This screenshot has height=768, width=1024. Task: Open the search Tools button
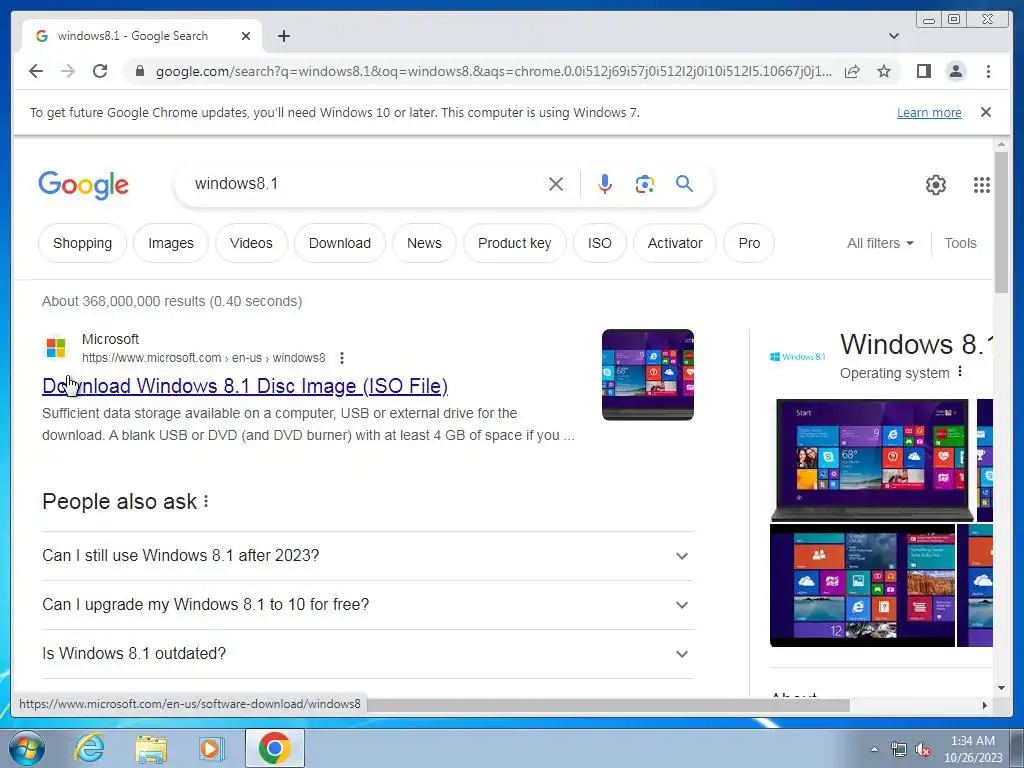(960, 243)
